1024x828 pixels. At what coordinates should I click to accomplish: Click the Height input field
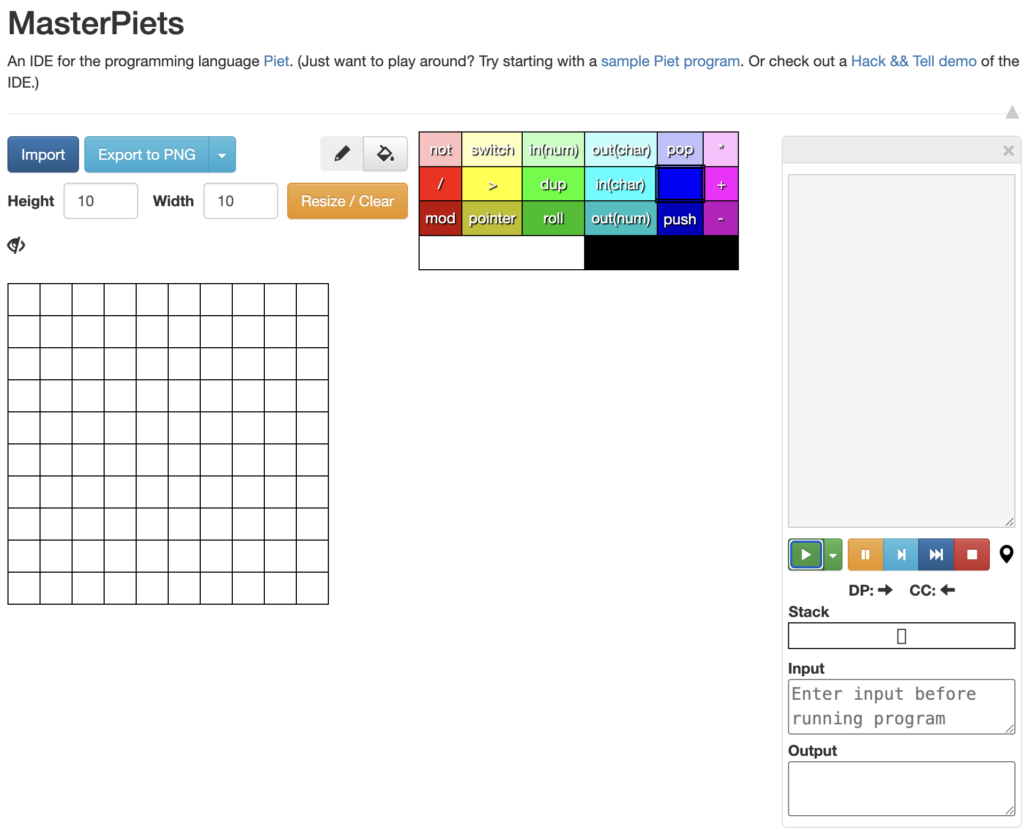point(101,201)
